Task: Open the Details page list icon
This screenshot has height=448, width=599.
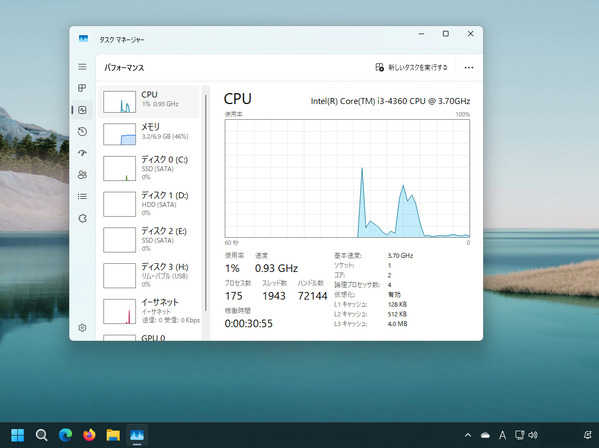Action: click(82, 196)
